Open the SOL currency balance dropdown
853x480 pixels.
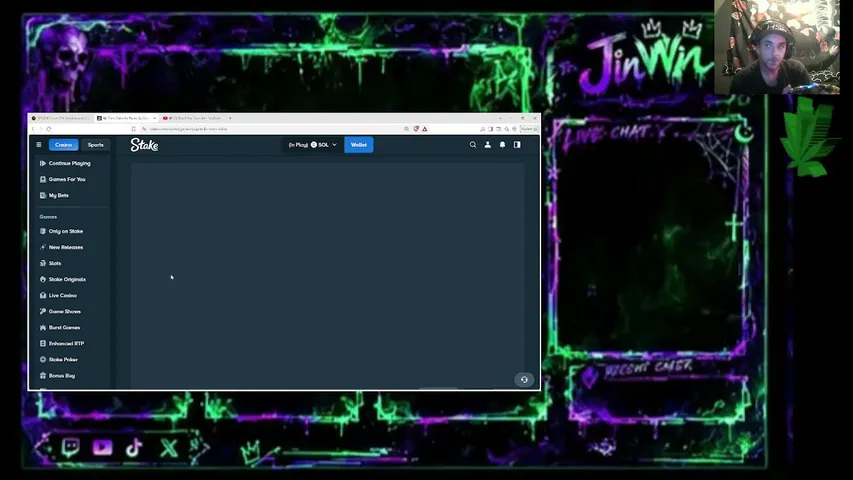click(313, 145)
